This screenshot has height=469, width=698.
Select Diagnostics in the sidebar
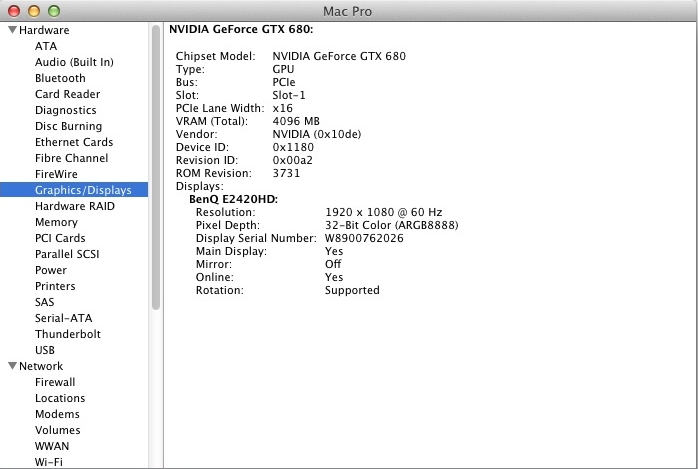click(65, 110)
